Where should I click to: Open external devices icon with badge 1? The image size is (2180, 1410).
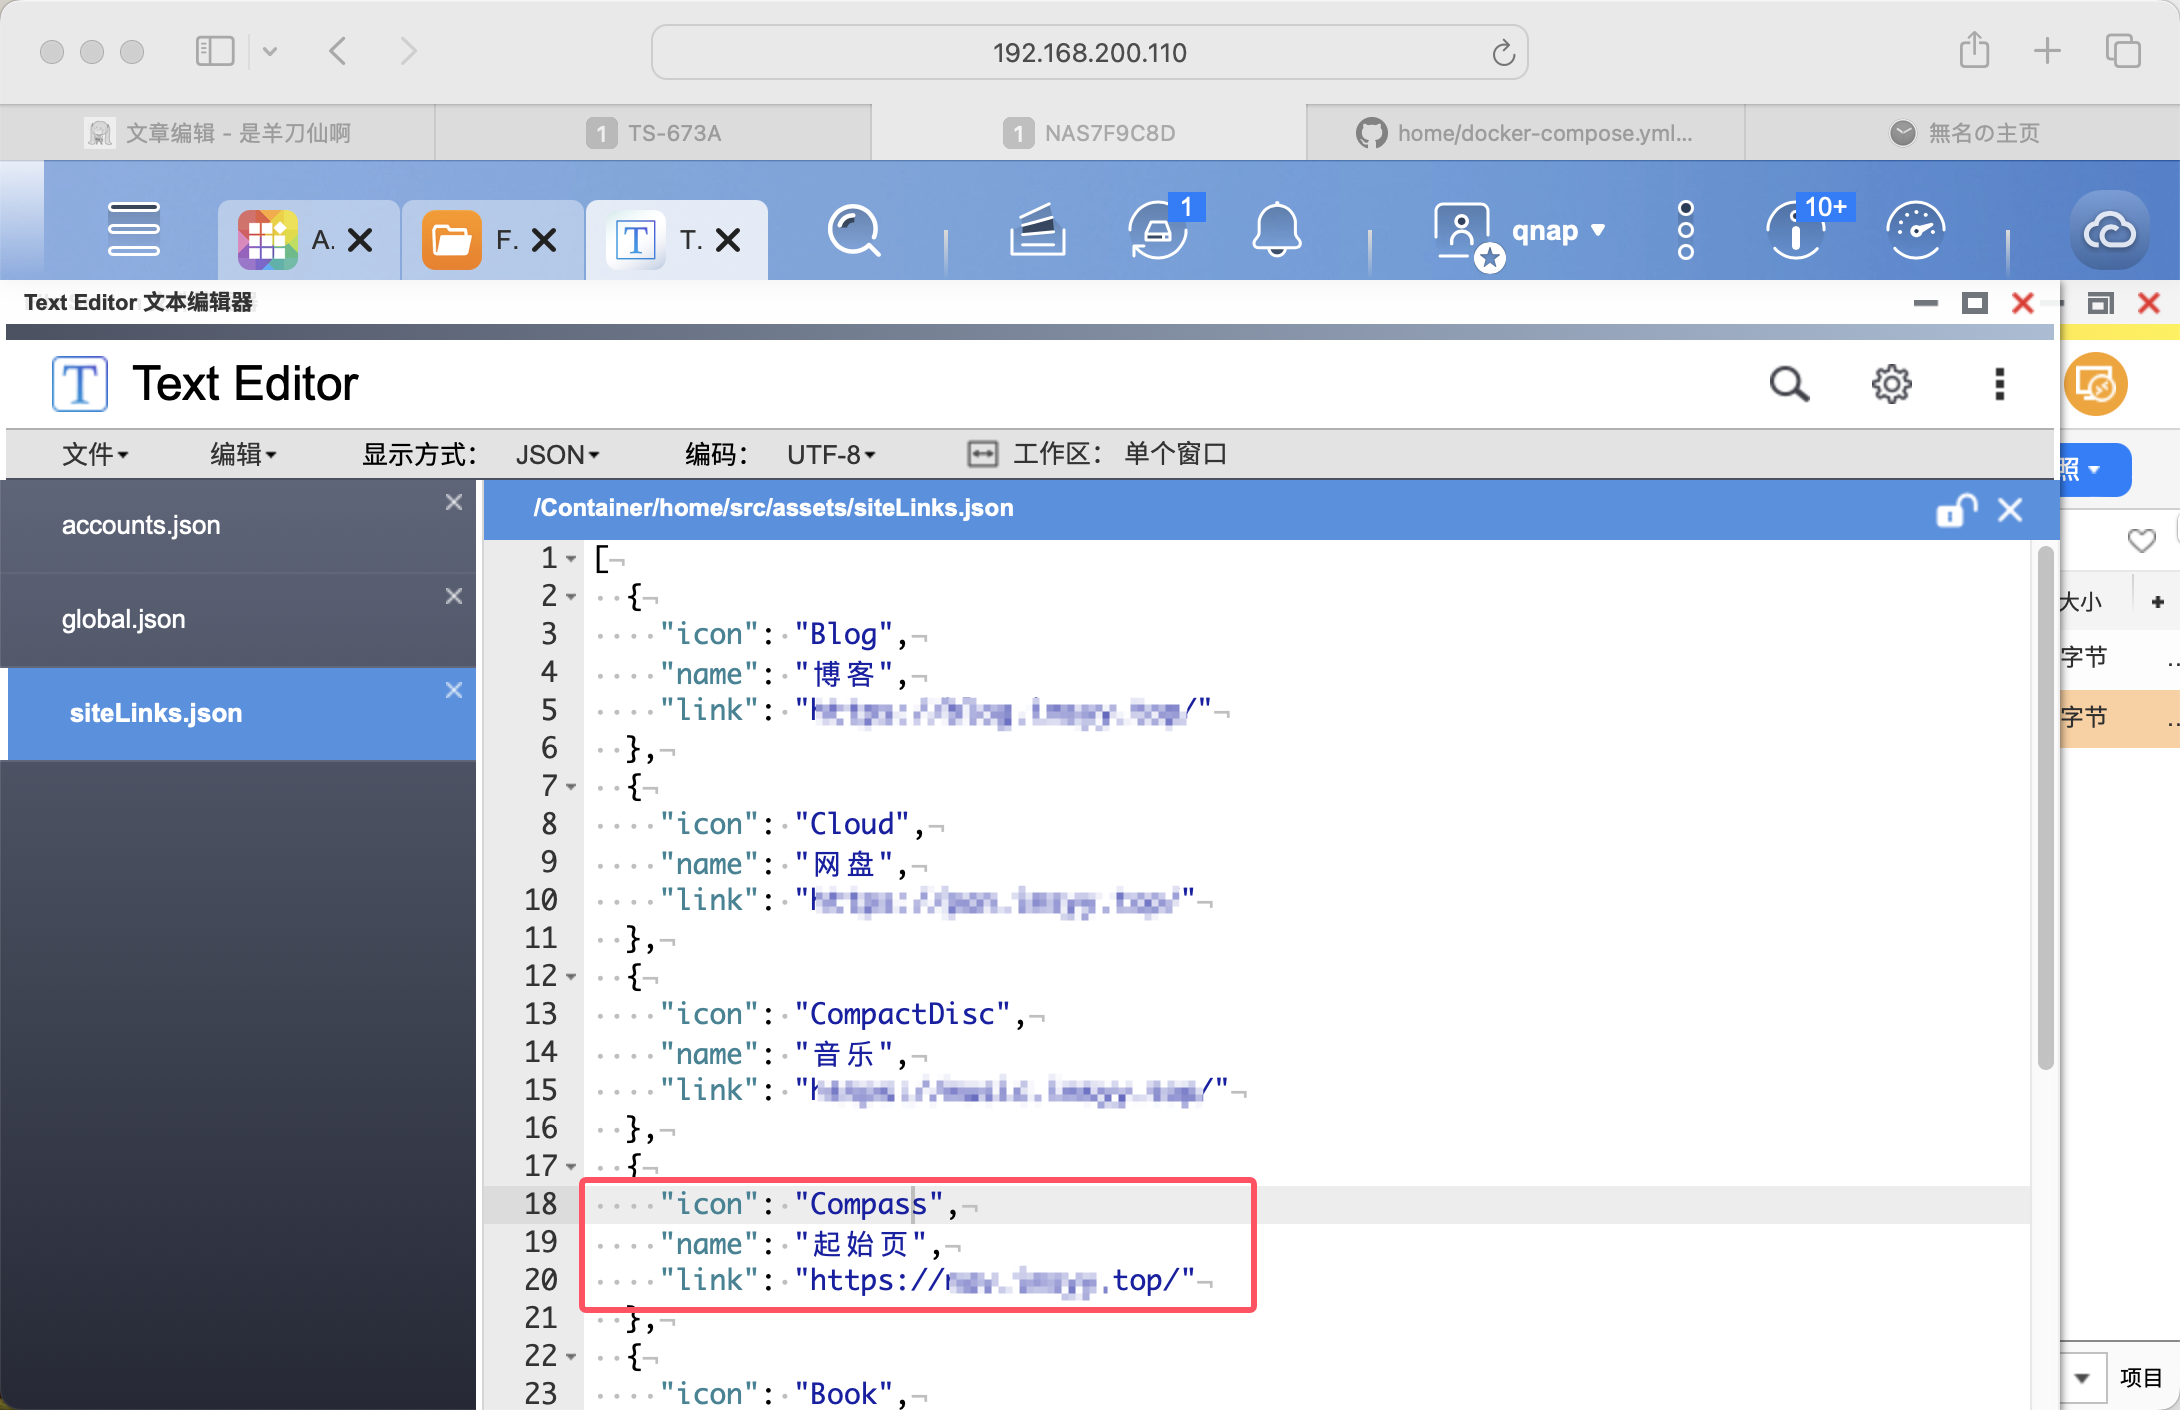point(1160,231)
